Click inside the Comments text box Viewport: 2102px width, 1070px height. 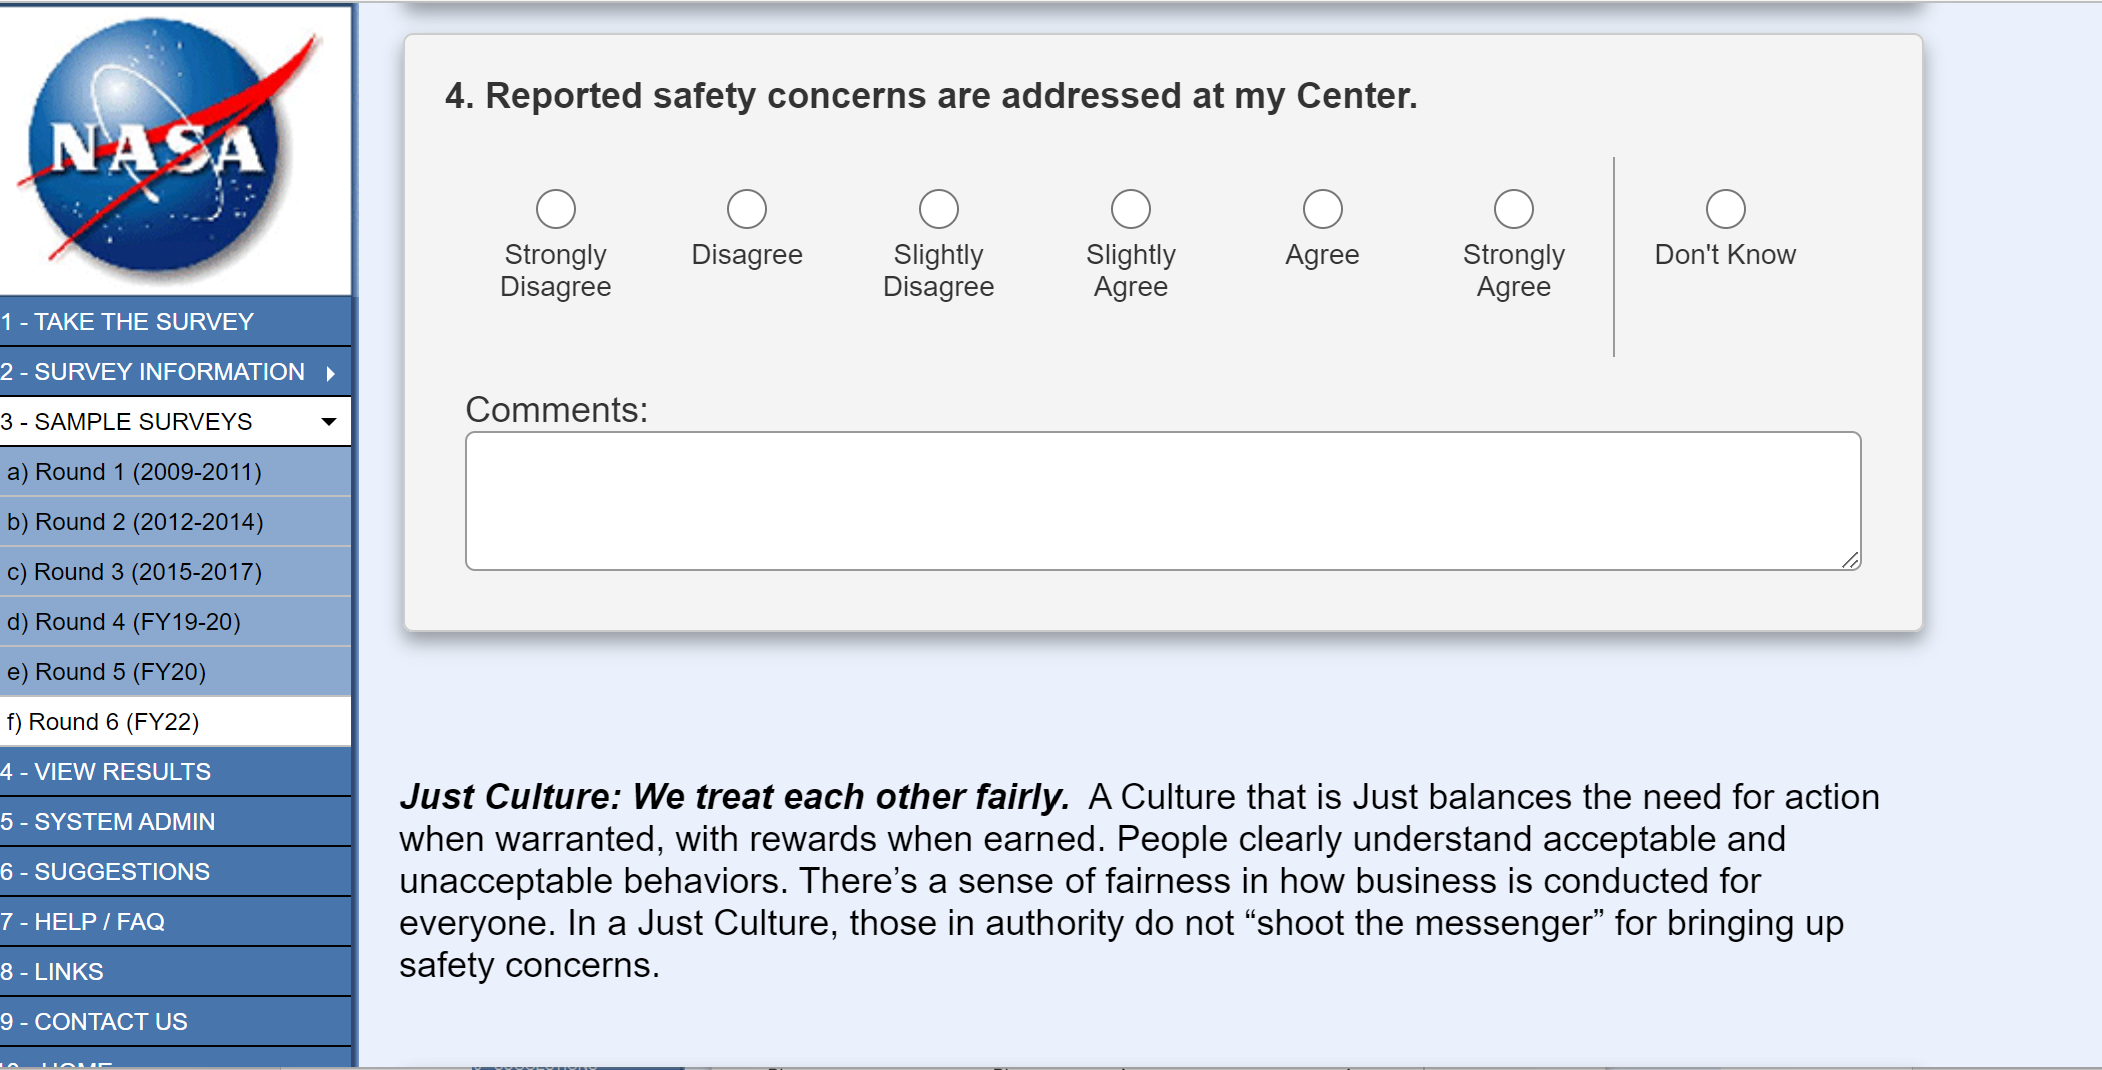coord(1162,500)
